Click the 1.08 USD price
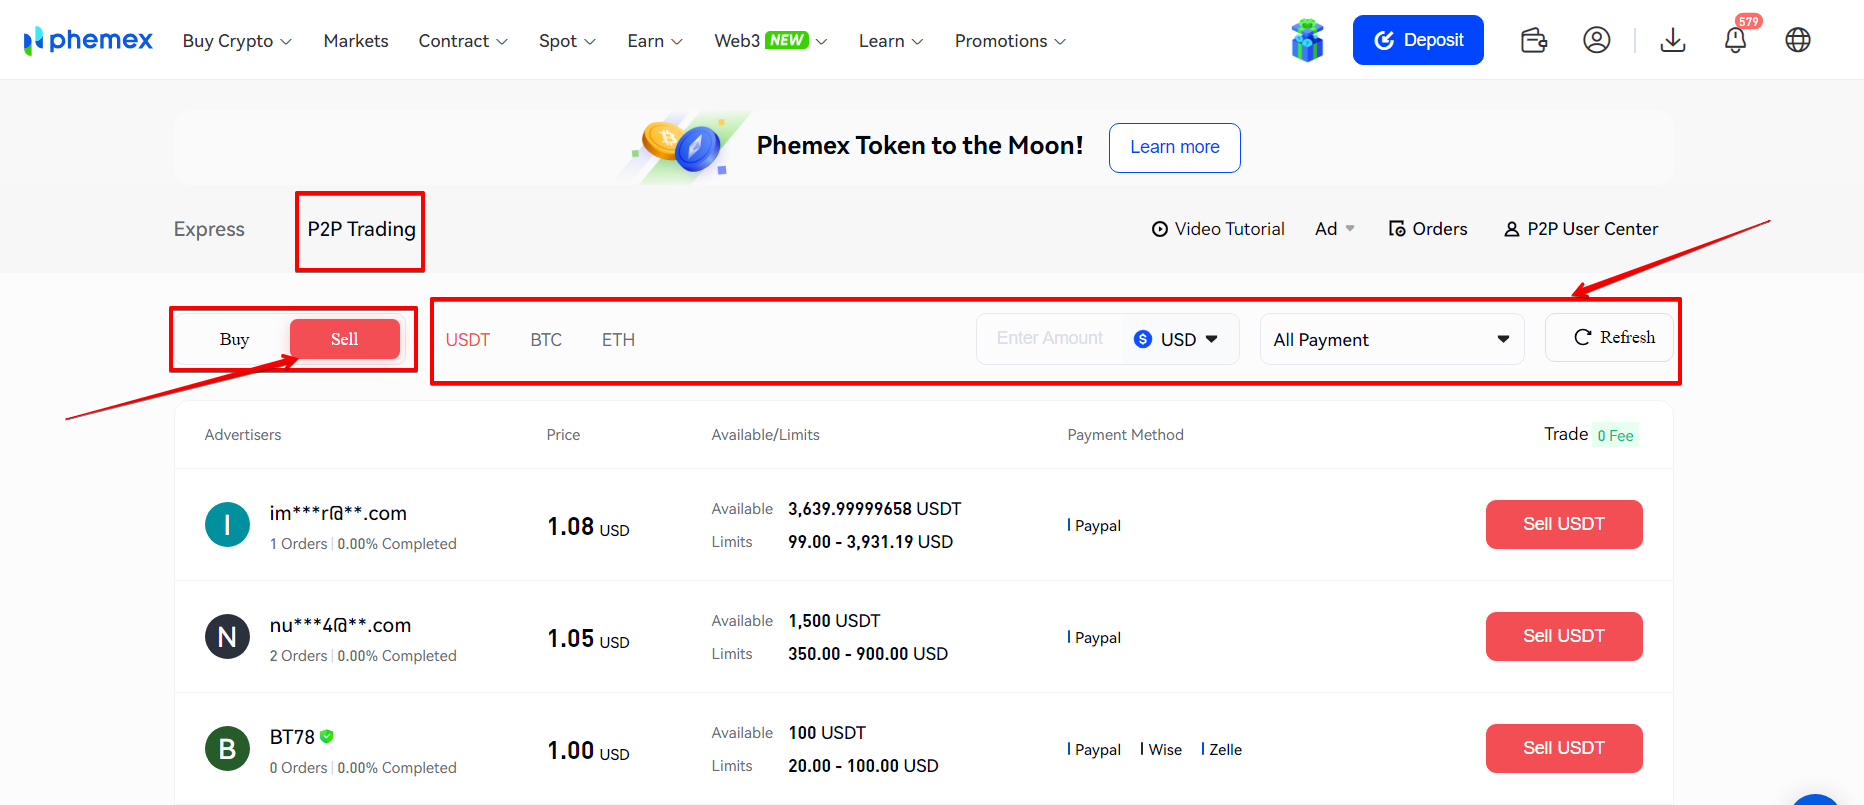 (588, 527)
